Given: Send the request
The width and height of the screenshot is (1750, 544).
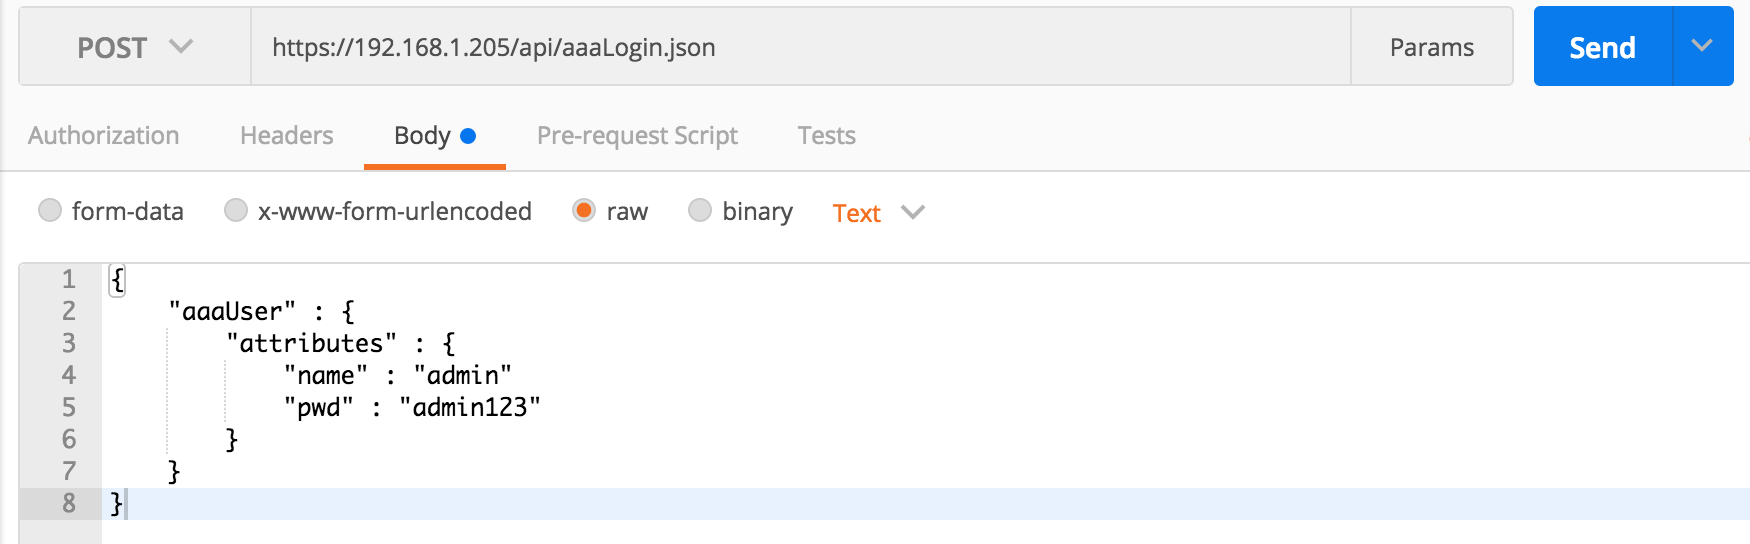Looking at the screenshot, I should [1602, 47].
